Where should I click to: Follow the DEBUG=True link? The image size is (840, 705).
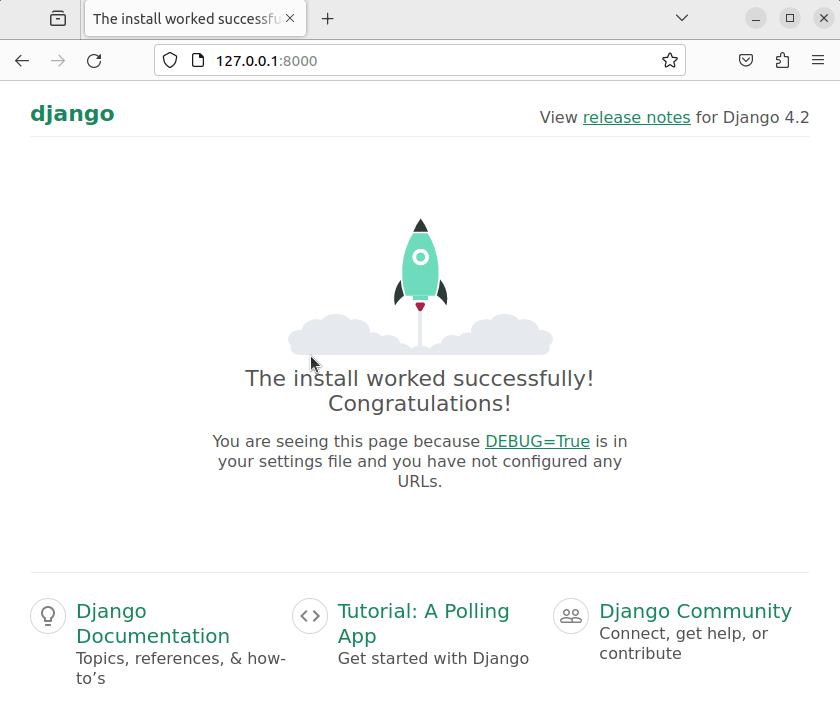click(x=537, y=441)
